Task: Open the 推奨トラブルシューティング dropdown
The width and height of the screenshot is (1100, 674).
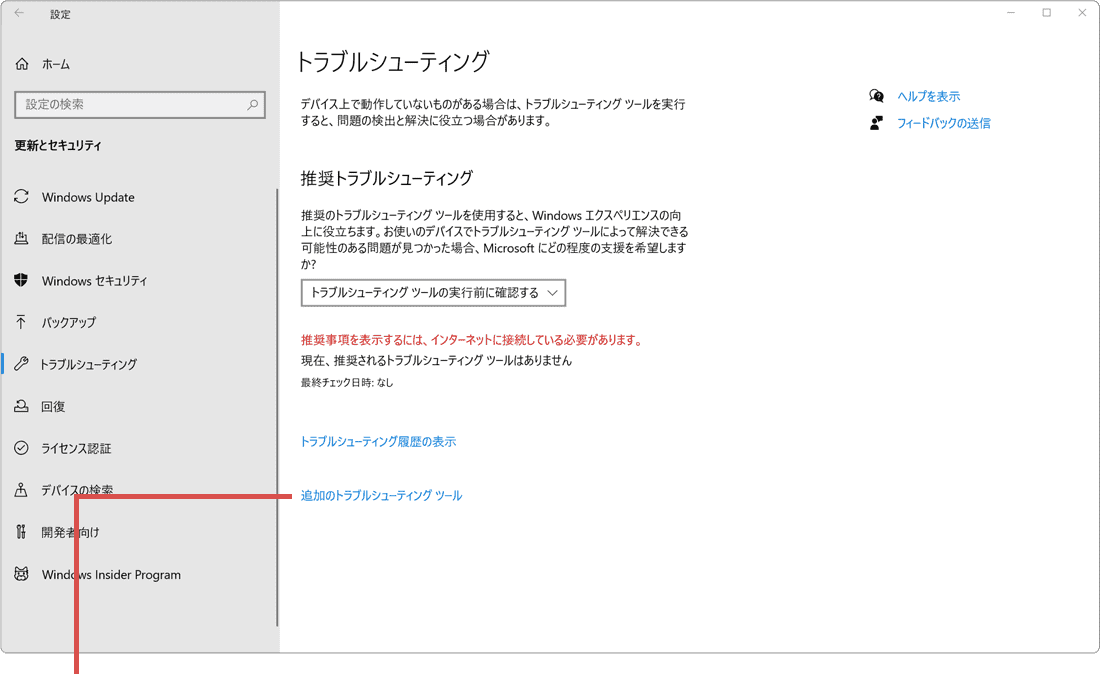Action: pos(433,292)
